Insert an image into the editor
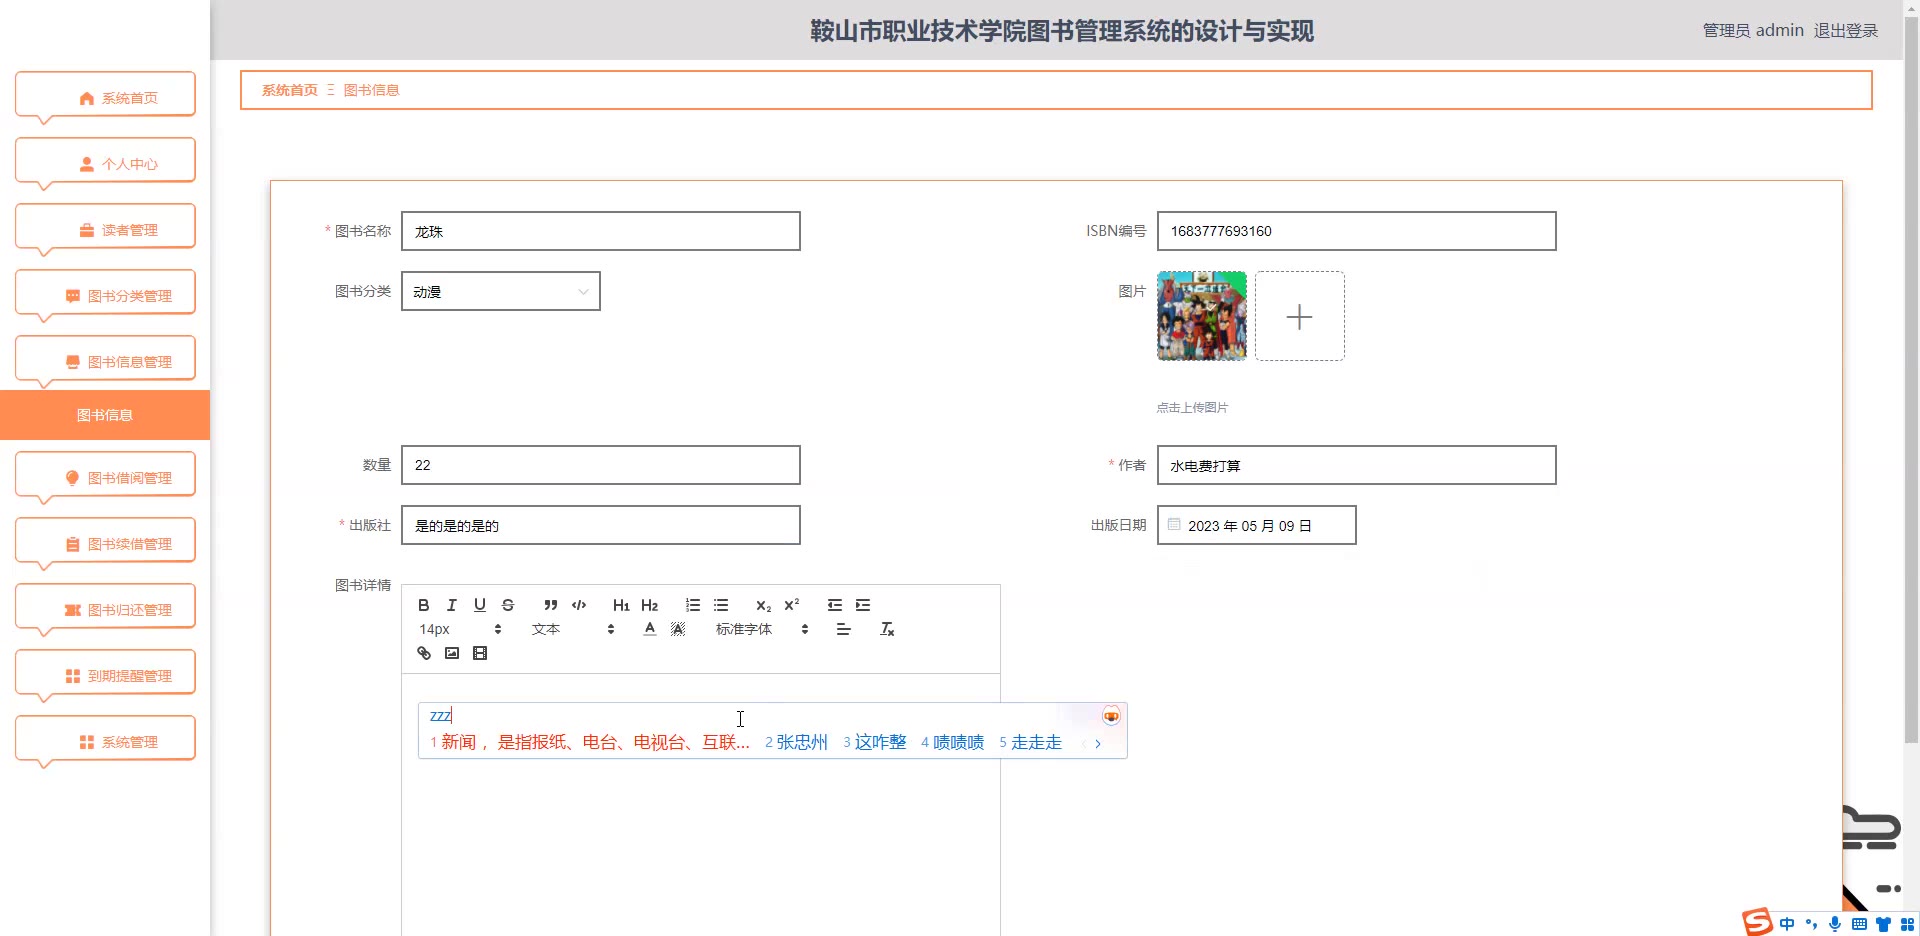The image size is (1920, 936). tap(451, 653)
